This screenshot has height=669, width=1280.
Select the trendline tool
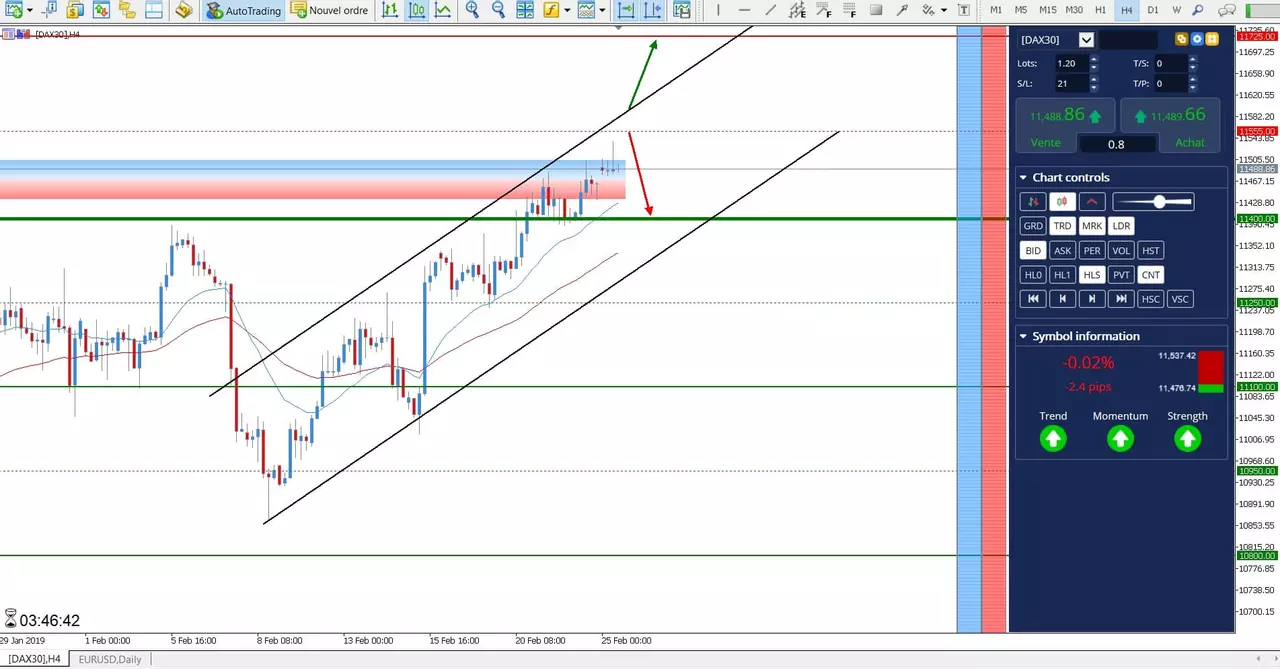(x=770, y=11)
